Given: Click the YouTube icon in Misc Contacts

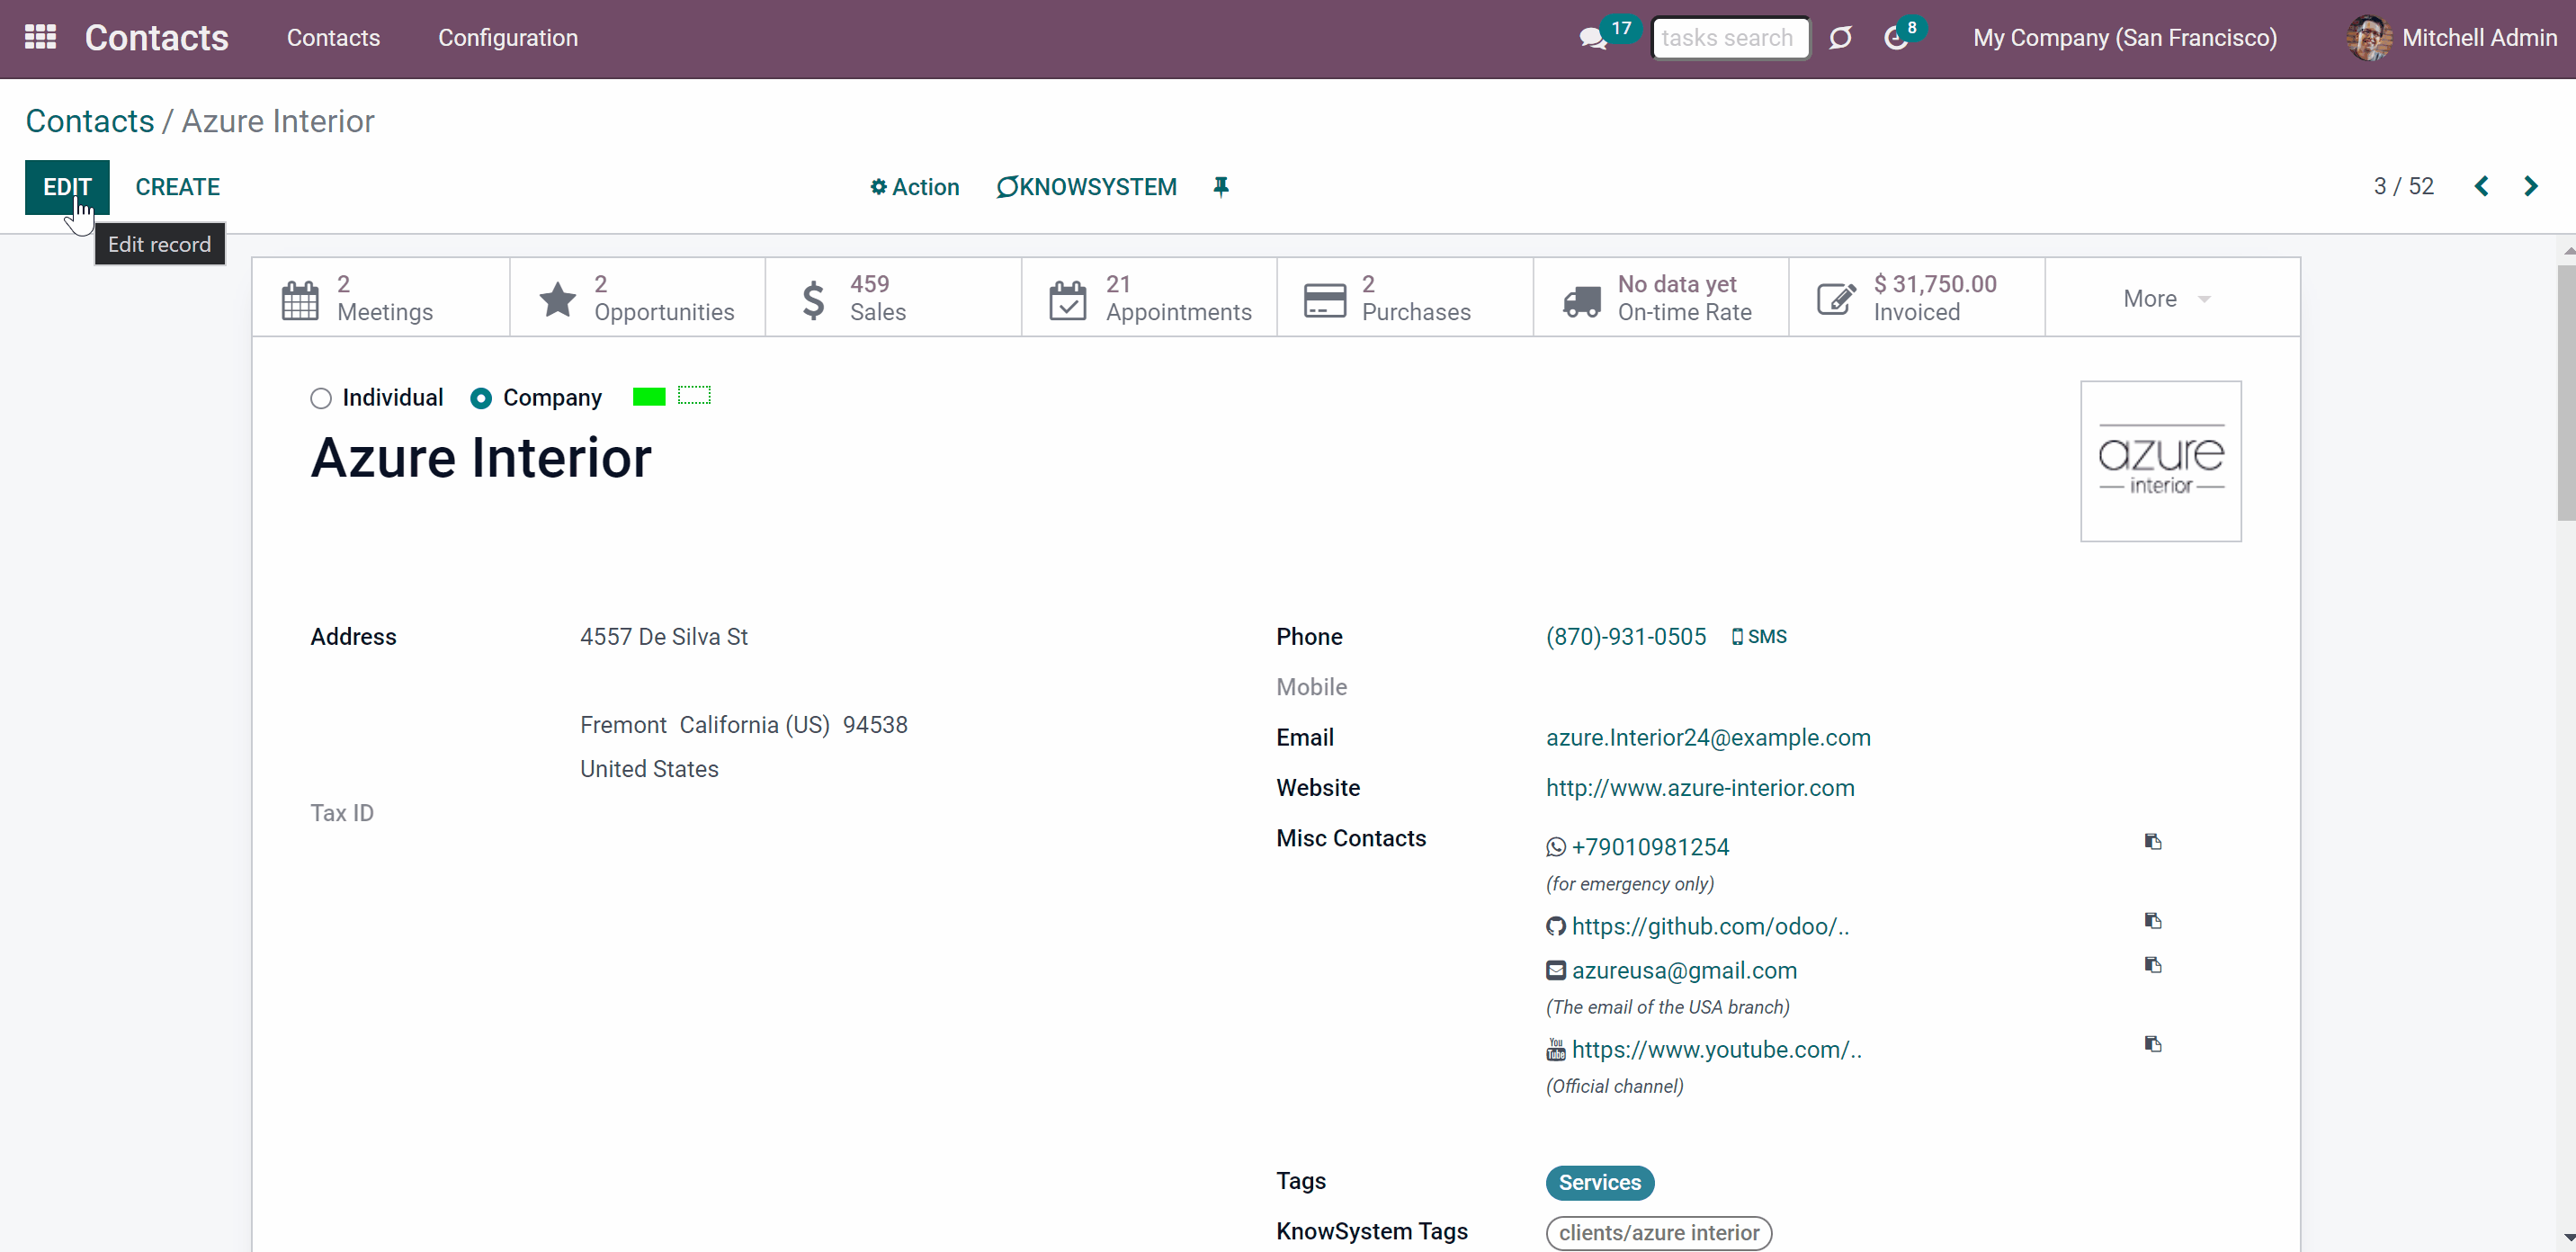Looking at the screenshot, I should (1556, 1049).
